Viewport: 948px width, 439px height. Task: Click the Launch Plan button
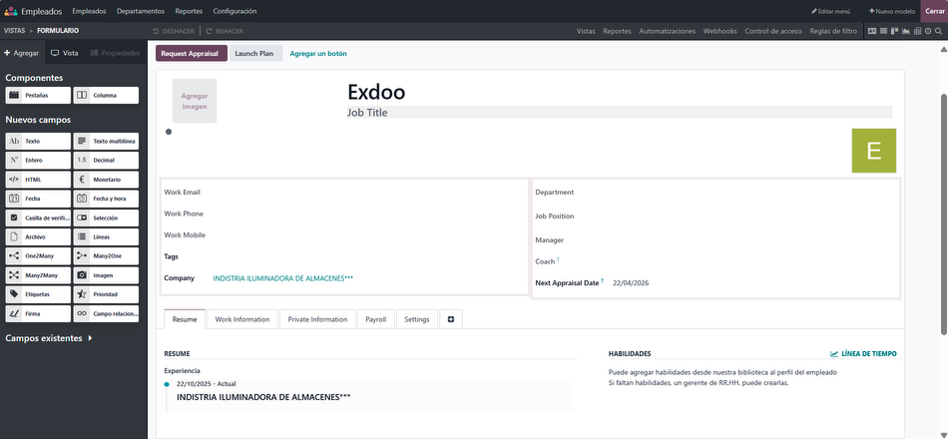click(x=255, y=53)
